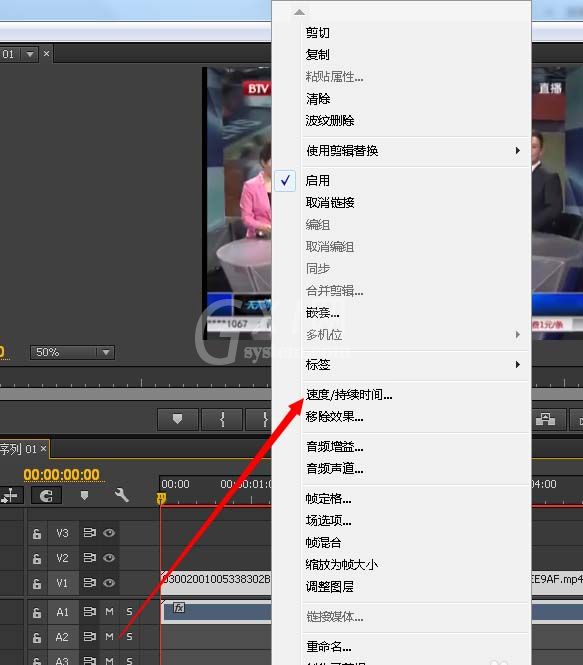Click the program monitor video preview
583x665 pixels.
pyautogui.click(x=237, y=203)
